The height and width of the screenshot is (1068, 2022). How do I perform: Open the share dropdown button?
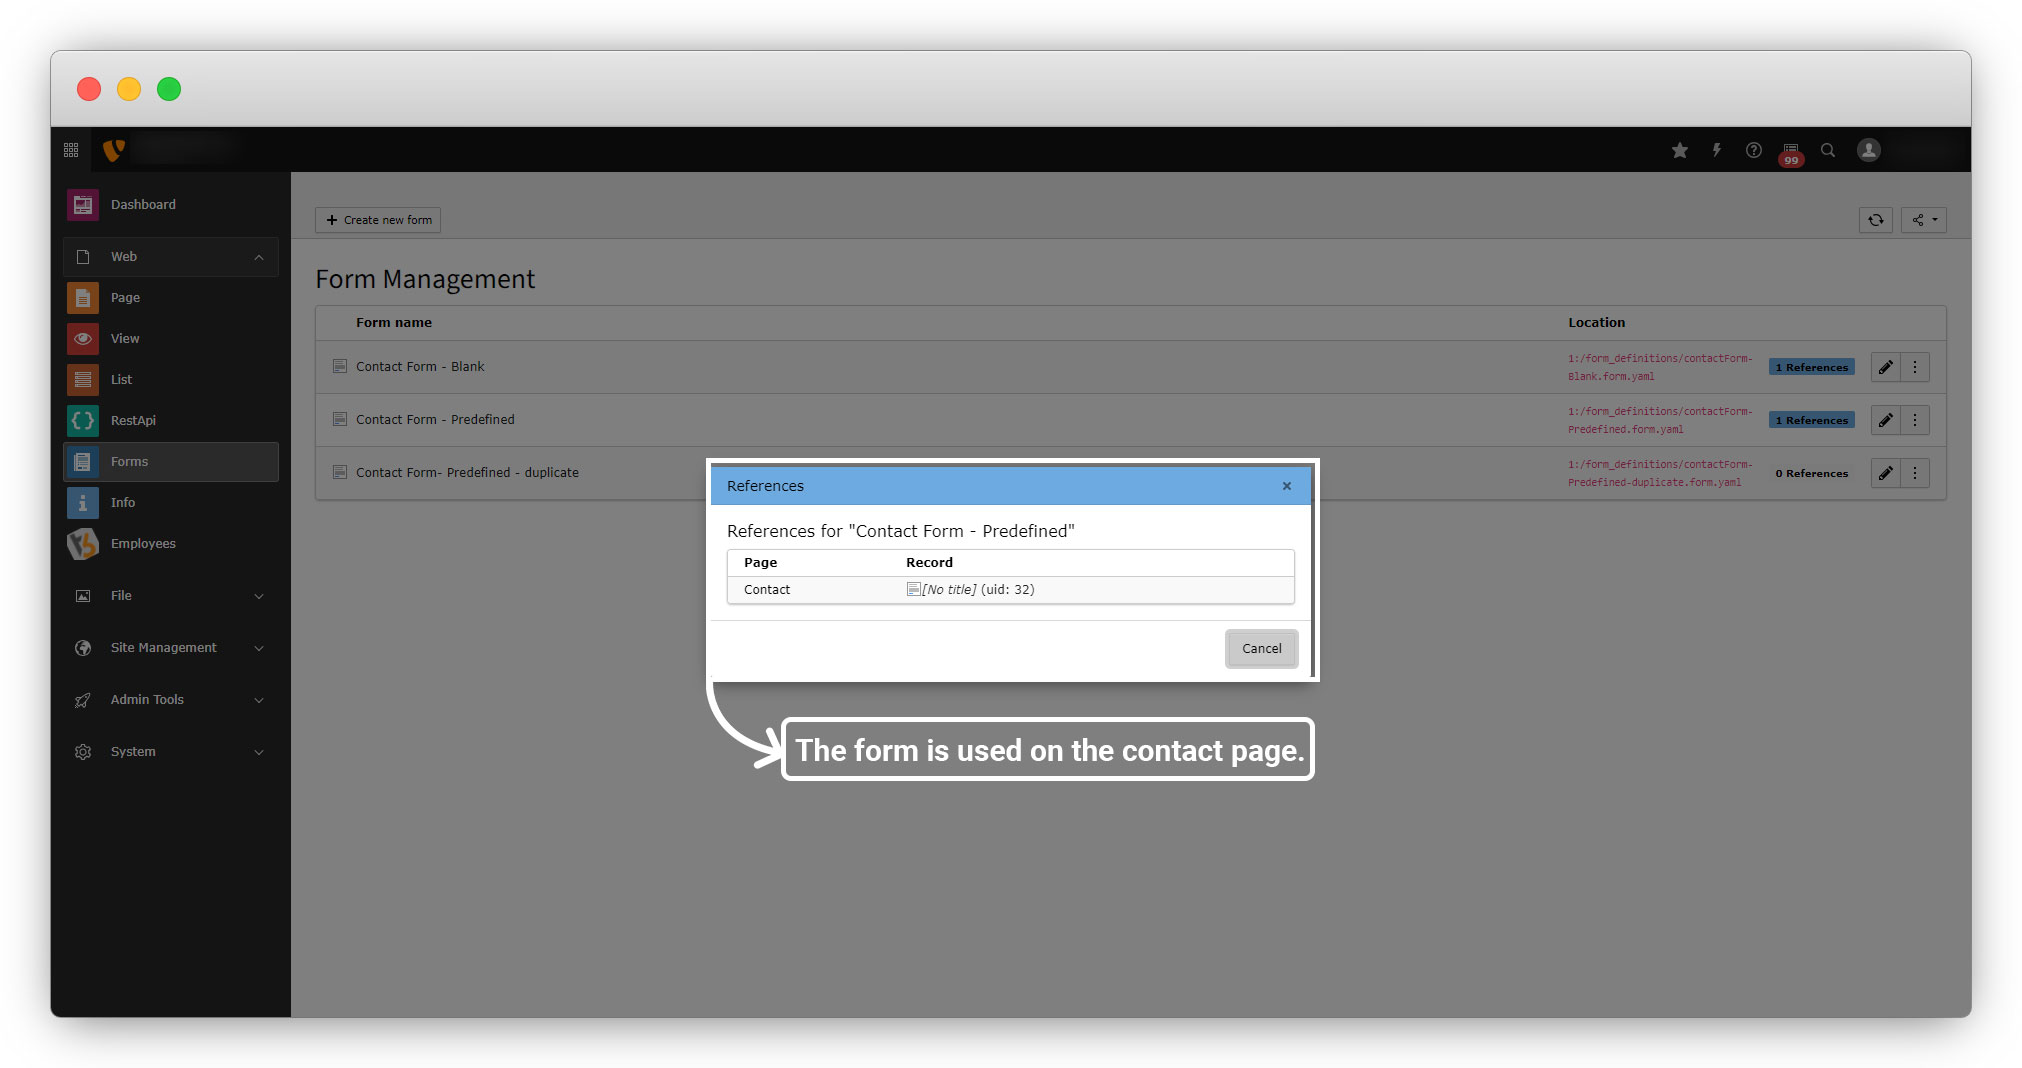[1924, 220]
